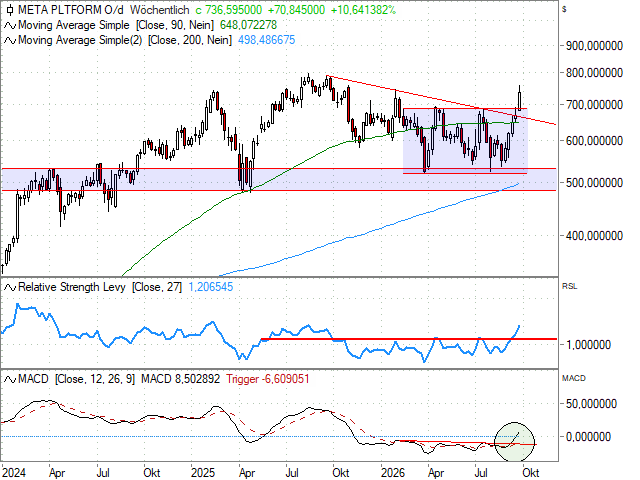Click the MACD panel axis title on the right
Viewport: 640px width, 480px height.
pyautogui.click(x=573, y=379)
